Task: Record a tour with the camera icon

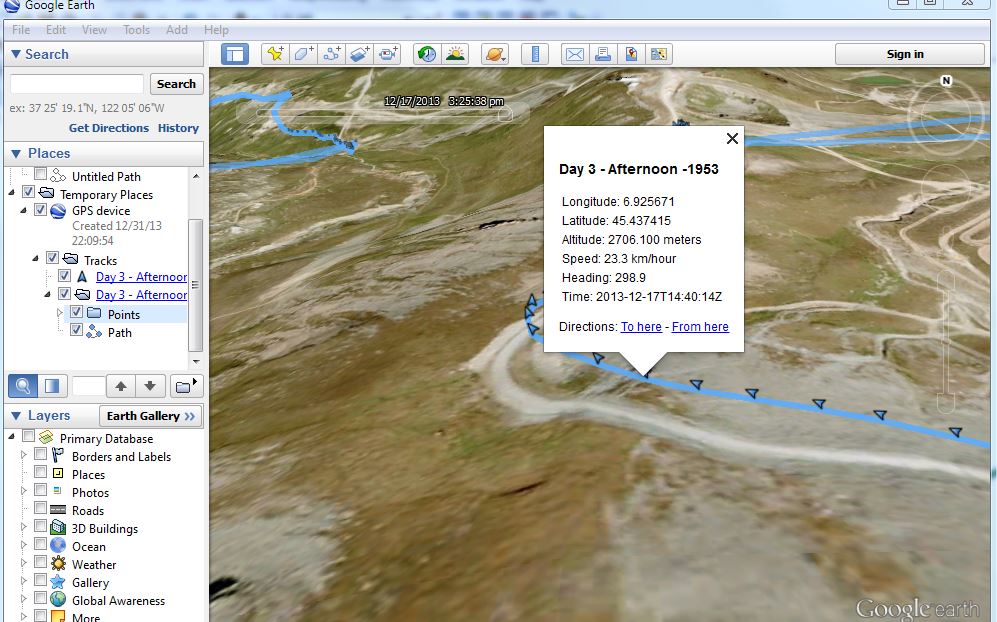Action: (387, 54)
